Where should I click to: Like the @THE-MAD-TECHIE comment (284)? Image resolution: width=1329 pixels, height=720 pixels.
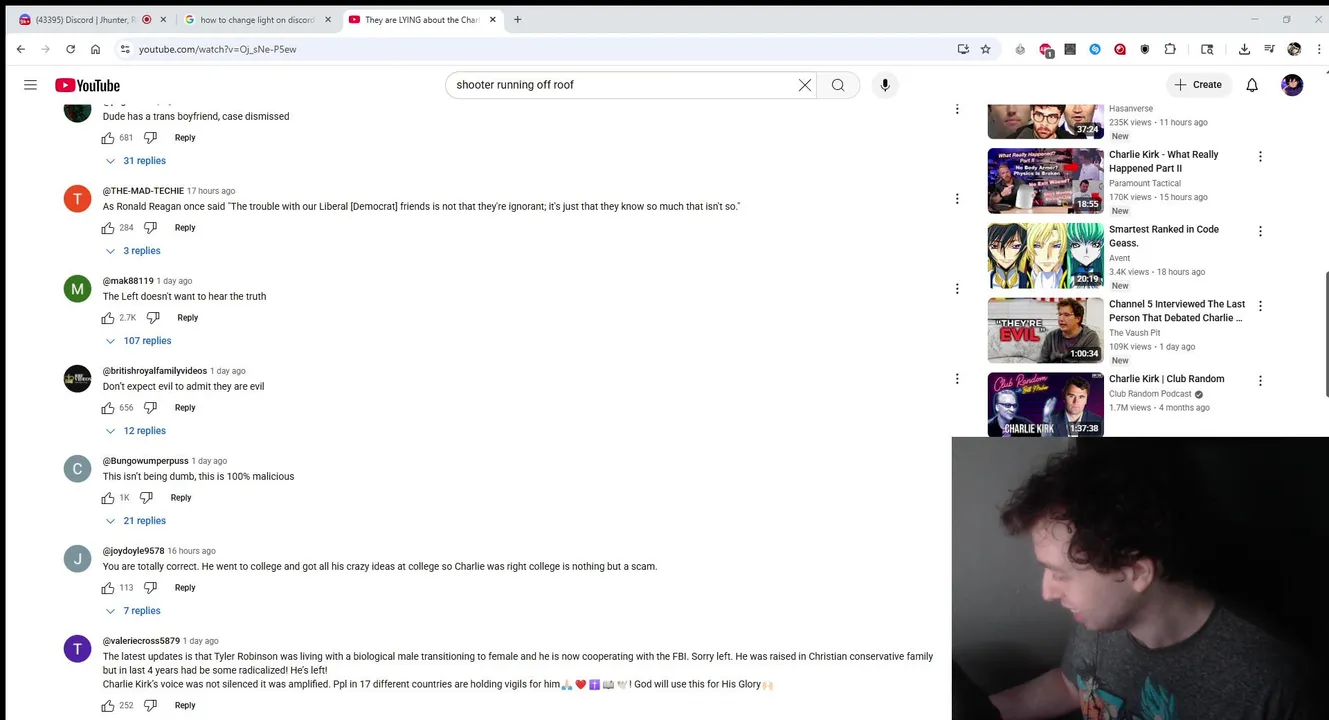point(108,228)
